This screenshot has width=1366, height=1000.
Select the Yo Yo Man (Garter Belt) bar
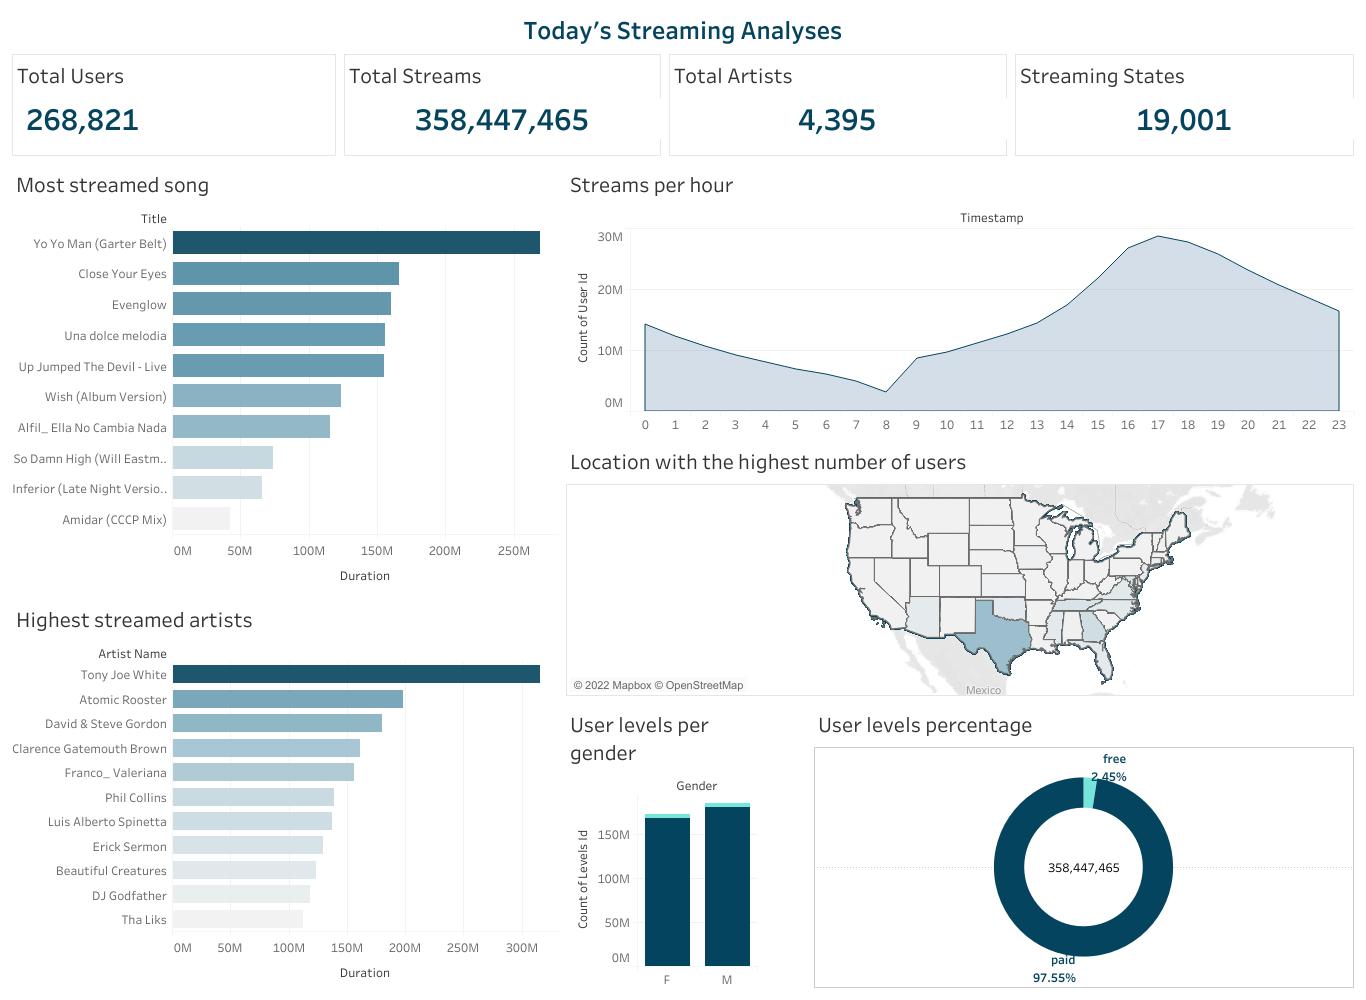click(x=356, y=243)
